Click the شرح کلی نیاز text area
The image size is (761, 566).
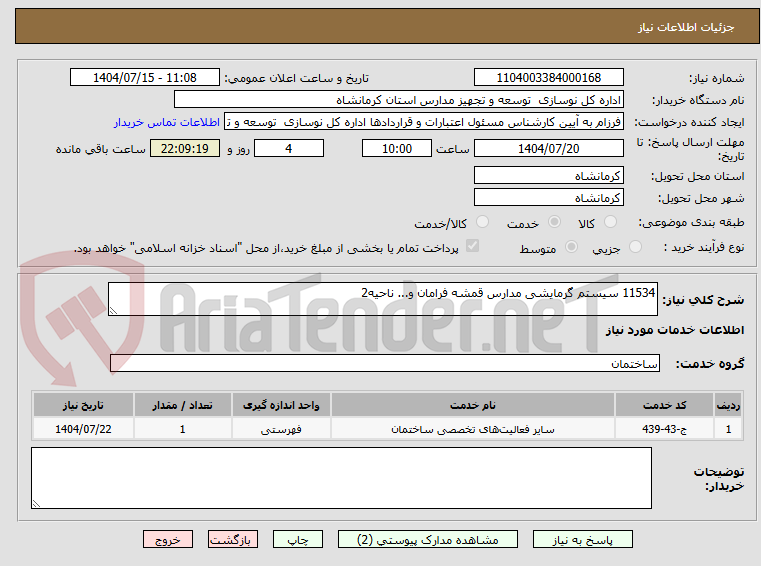(x=382, y=299)
